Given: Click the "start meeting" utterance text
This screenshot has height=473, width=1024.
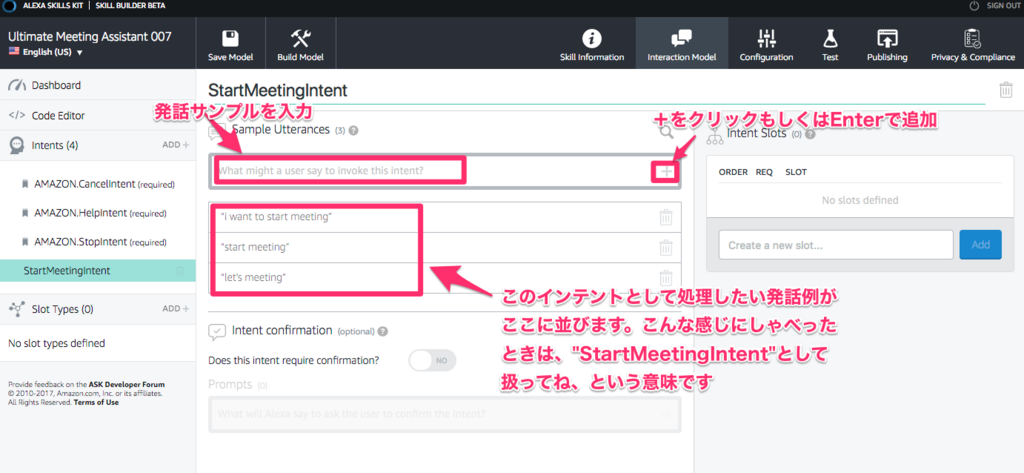Looking at the screenshot, I should 255,248.
